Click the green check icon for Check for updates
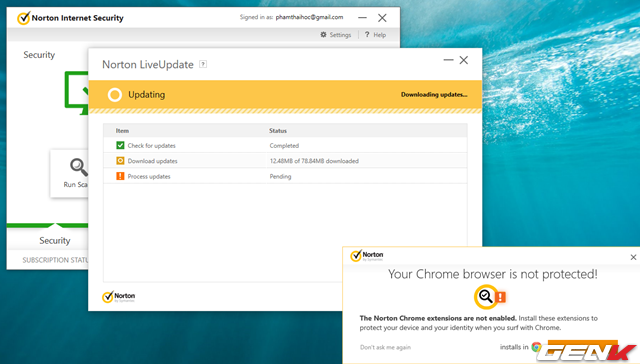This screenshot has width=640, height=364. tap(120, 145)
